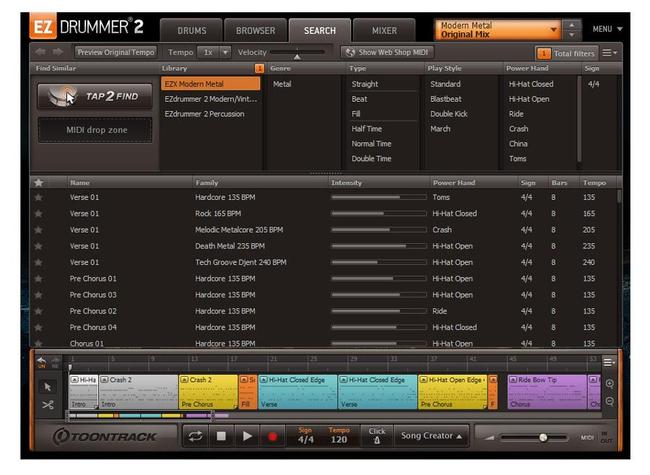This screenshot has height=475, width=650.
Task: Undo the last song track action
Action: (x=41, y=361)
